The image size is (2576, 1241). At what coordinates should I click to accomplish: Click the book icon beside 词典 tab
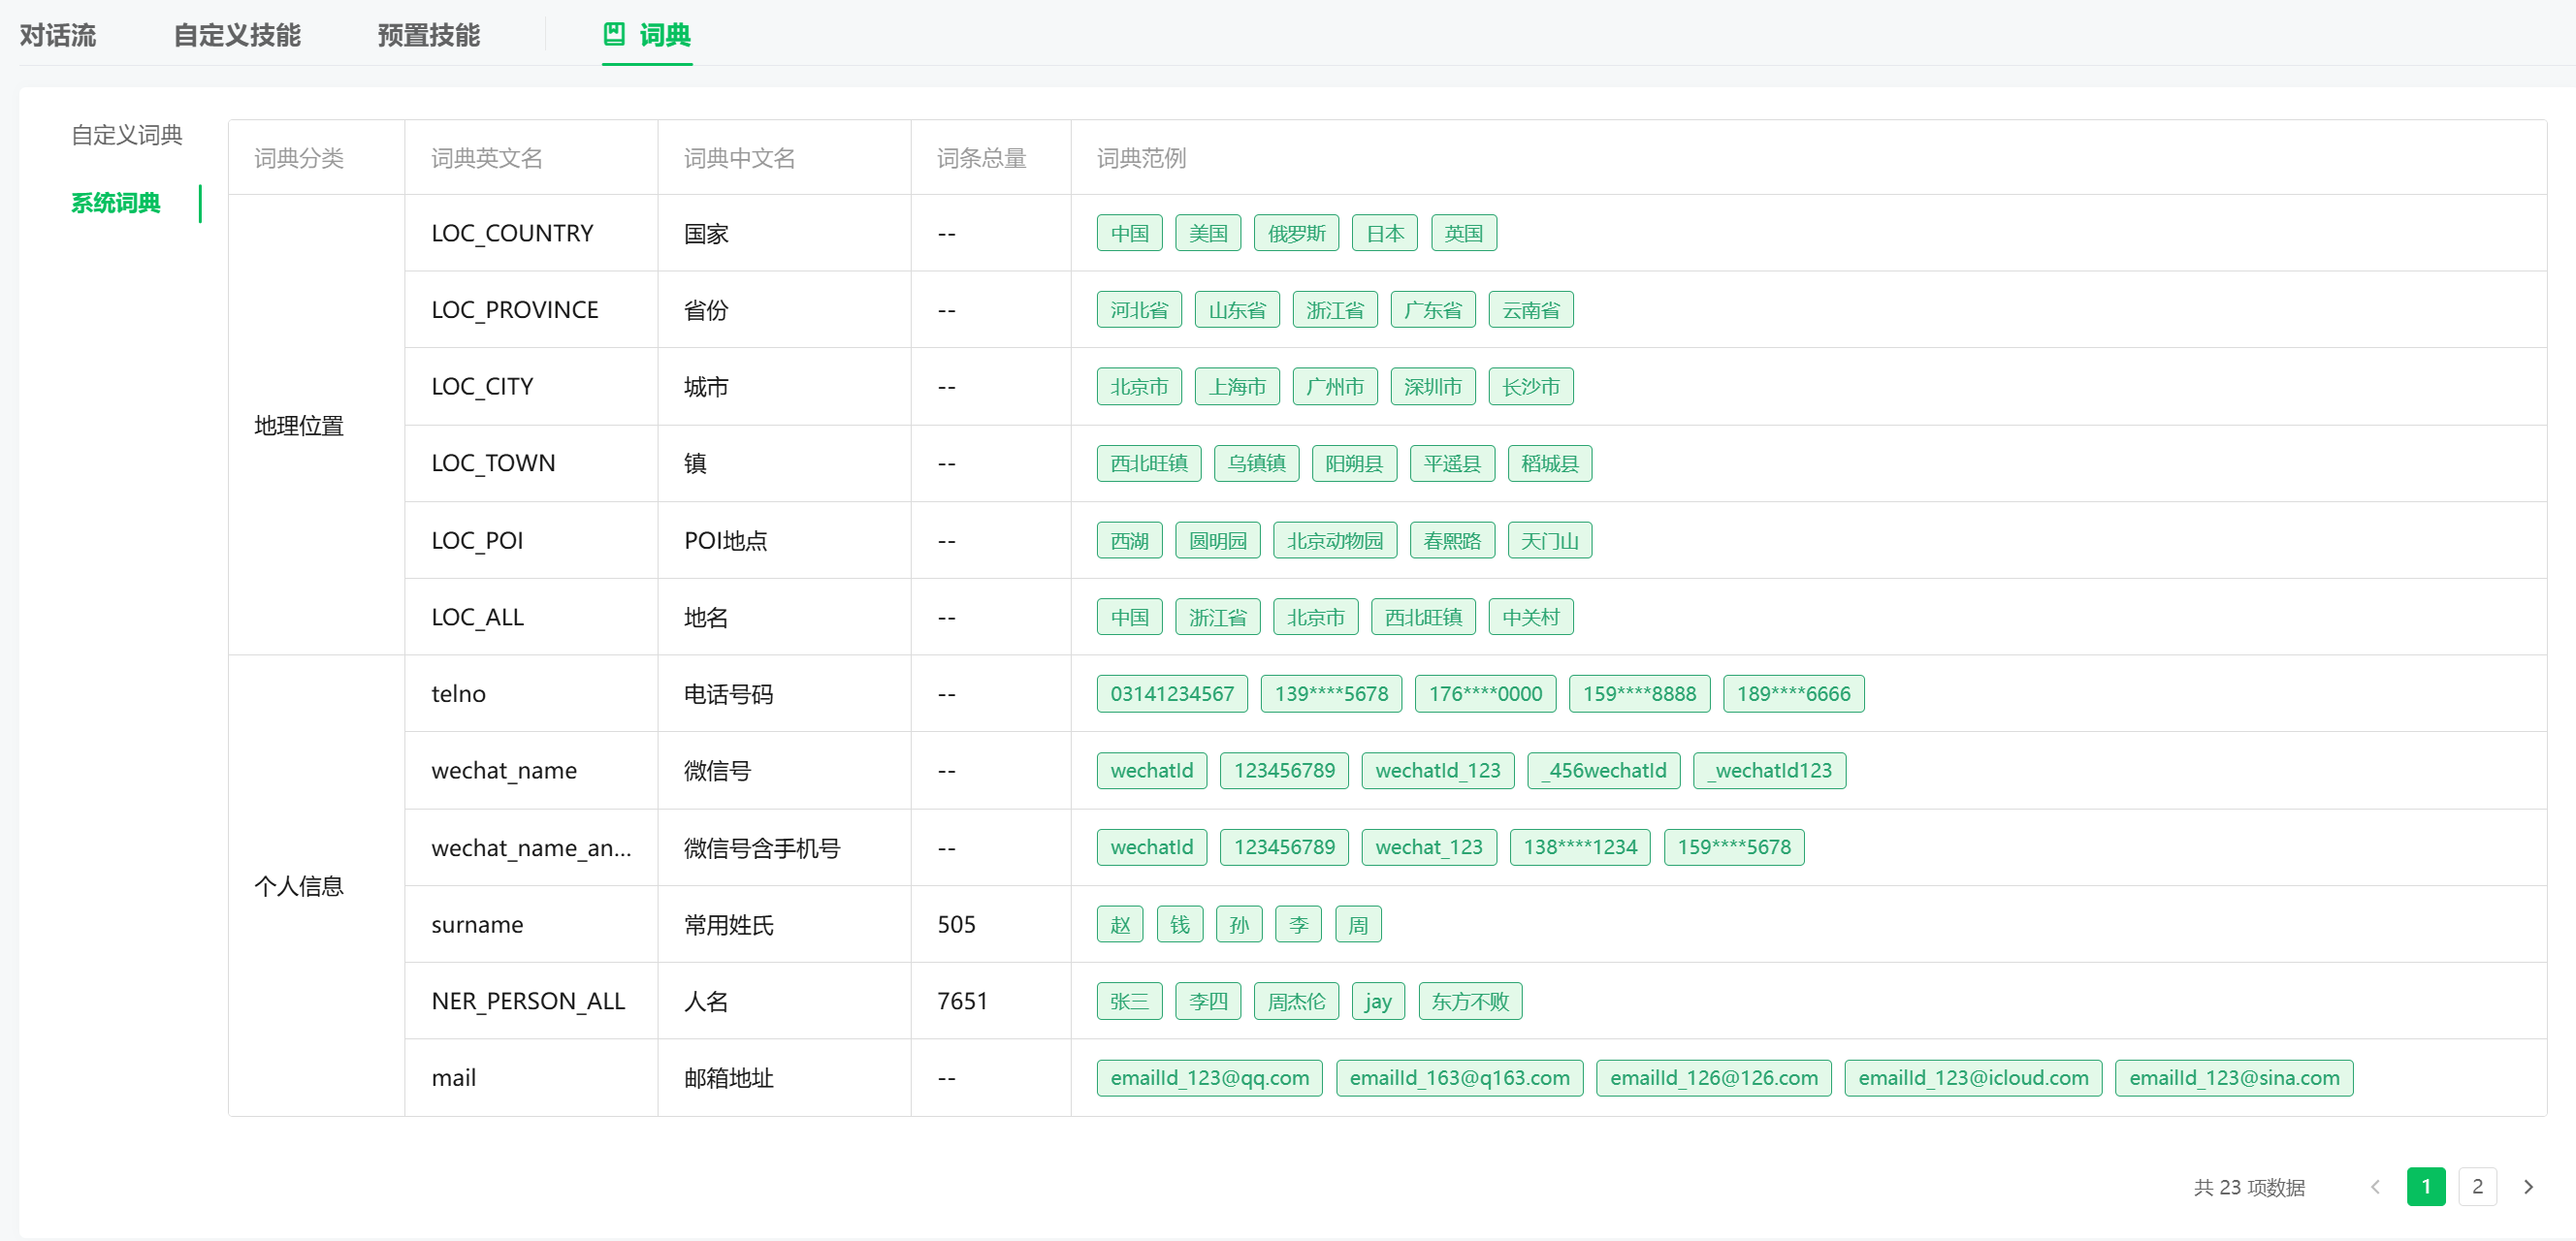[x=614, y=35]
